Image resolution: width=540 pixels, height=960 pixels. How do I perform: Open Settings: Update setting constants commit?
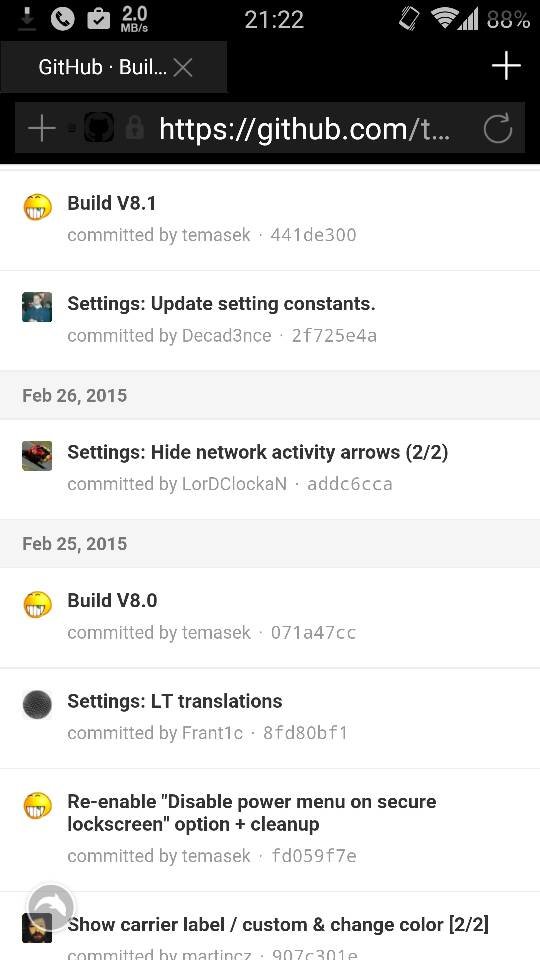click(221, 304)
